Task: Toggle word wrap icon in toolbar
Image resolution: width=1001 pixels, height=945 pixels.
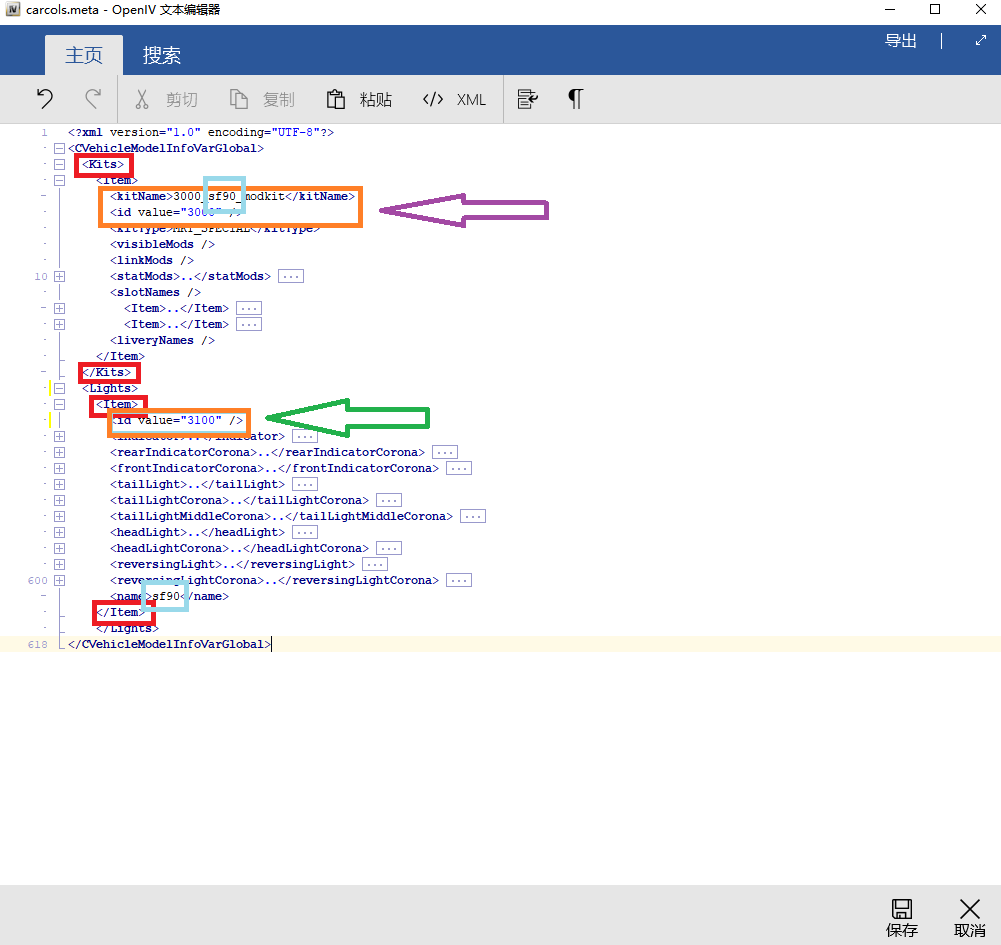Action: click(527, 99)
